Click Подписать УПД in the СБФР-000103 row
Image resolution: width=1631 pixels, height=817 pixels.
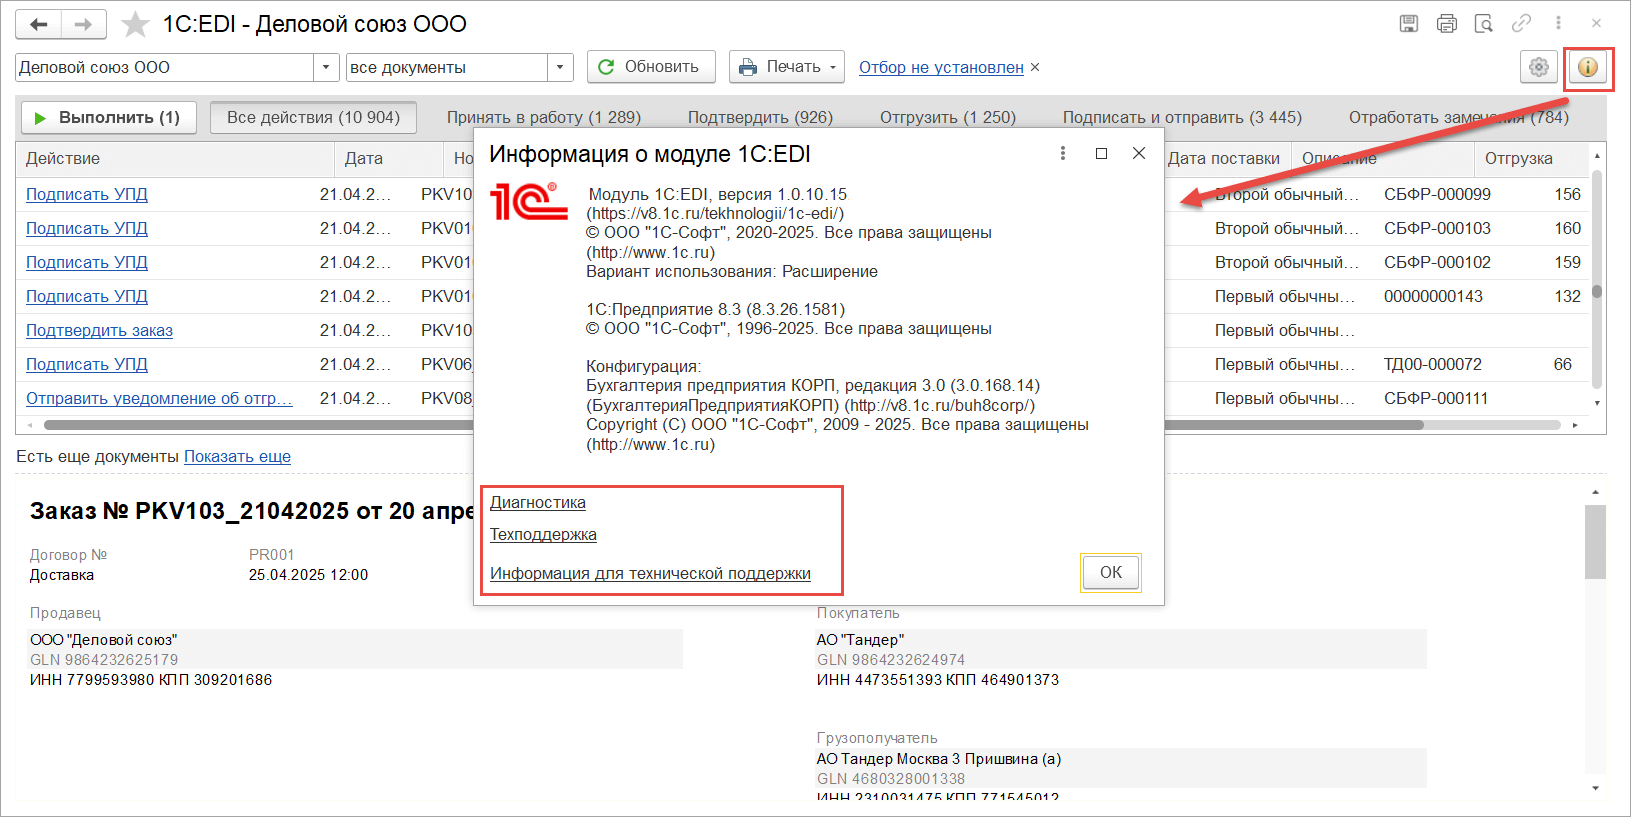click(x=87, y=228)
